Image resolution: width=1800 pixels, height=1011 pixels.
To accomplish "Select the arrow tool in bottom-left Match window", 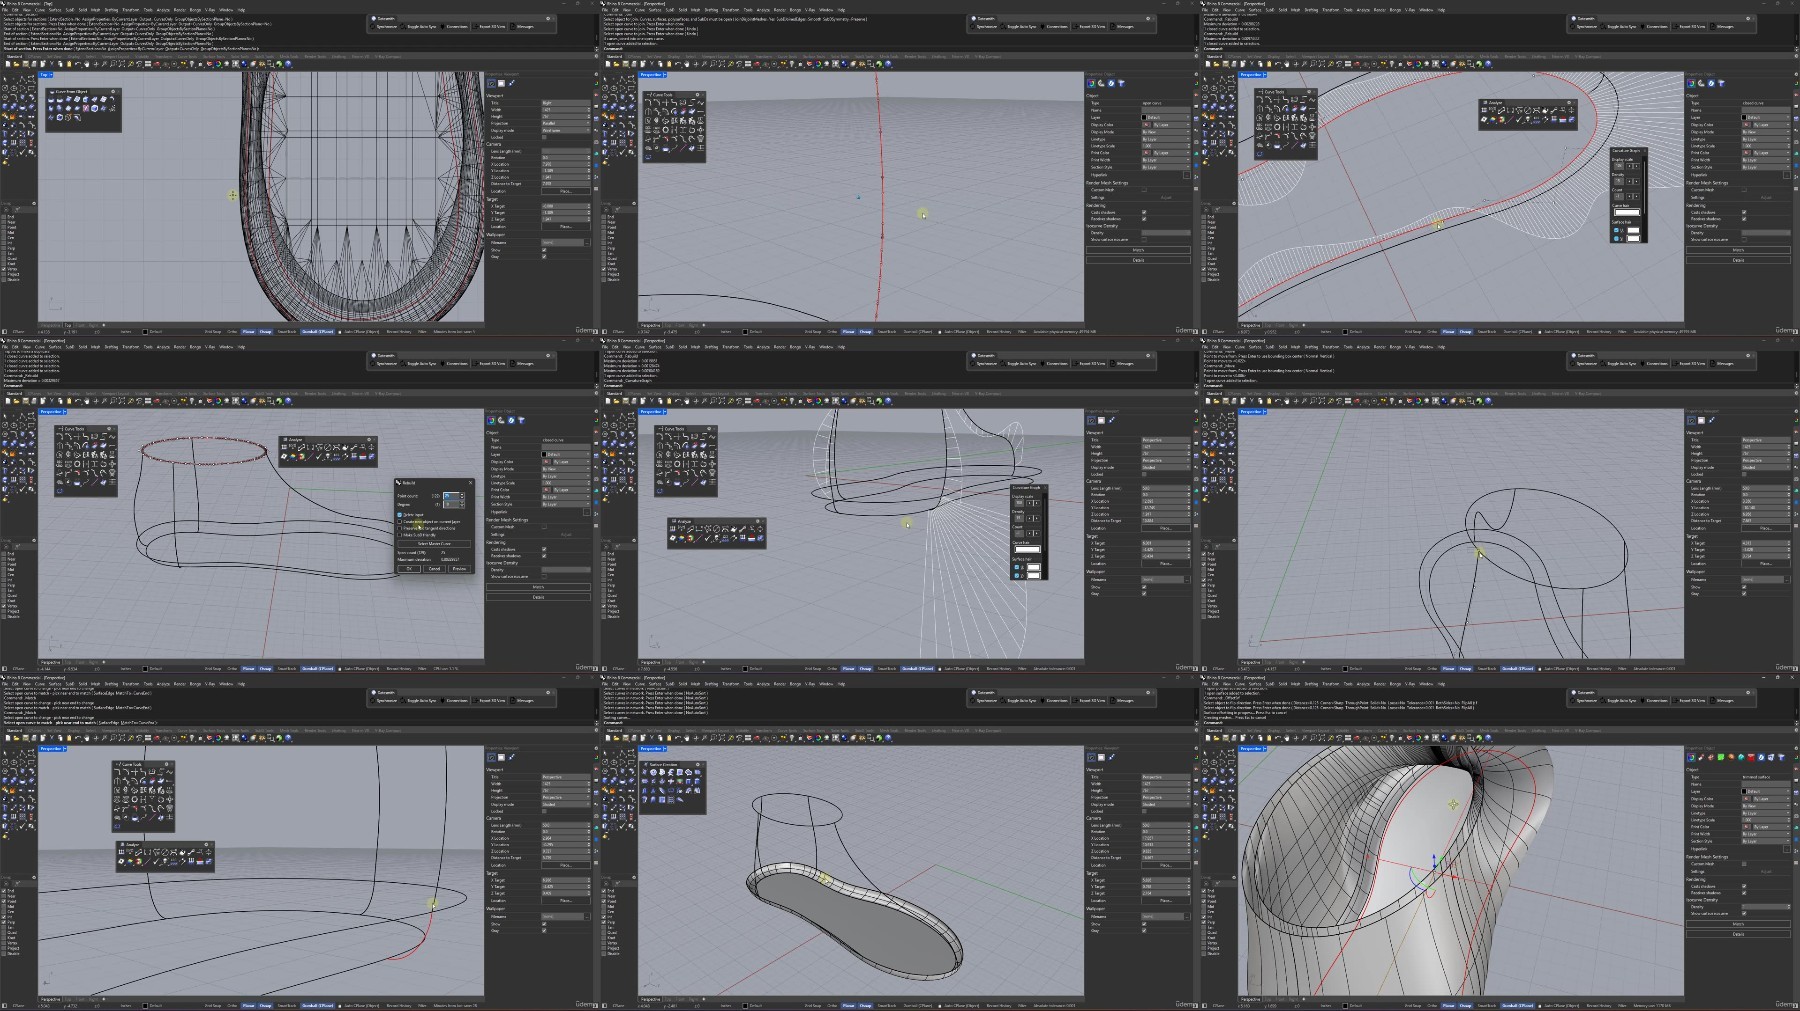I will pyautogui.click(x=5, y=753).
